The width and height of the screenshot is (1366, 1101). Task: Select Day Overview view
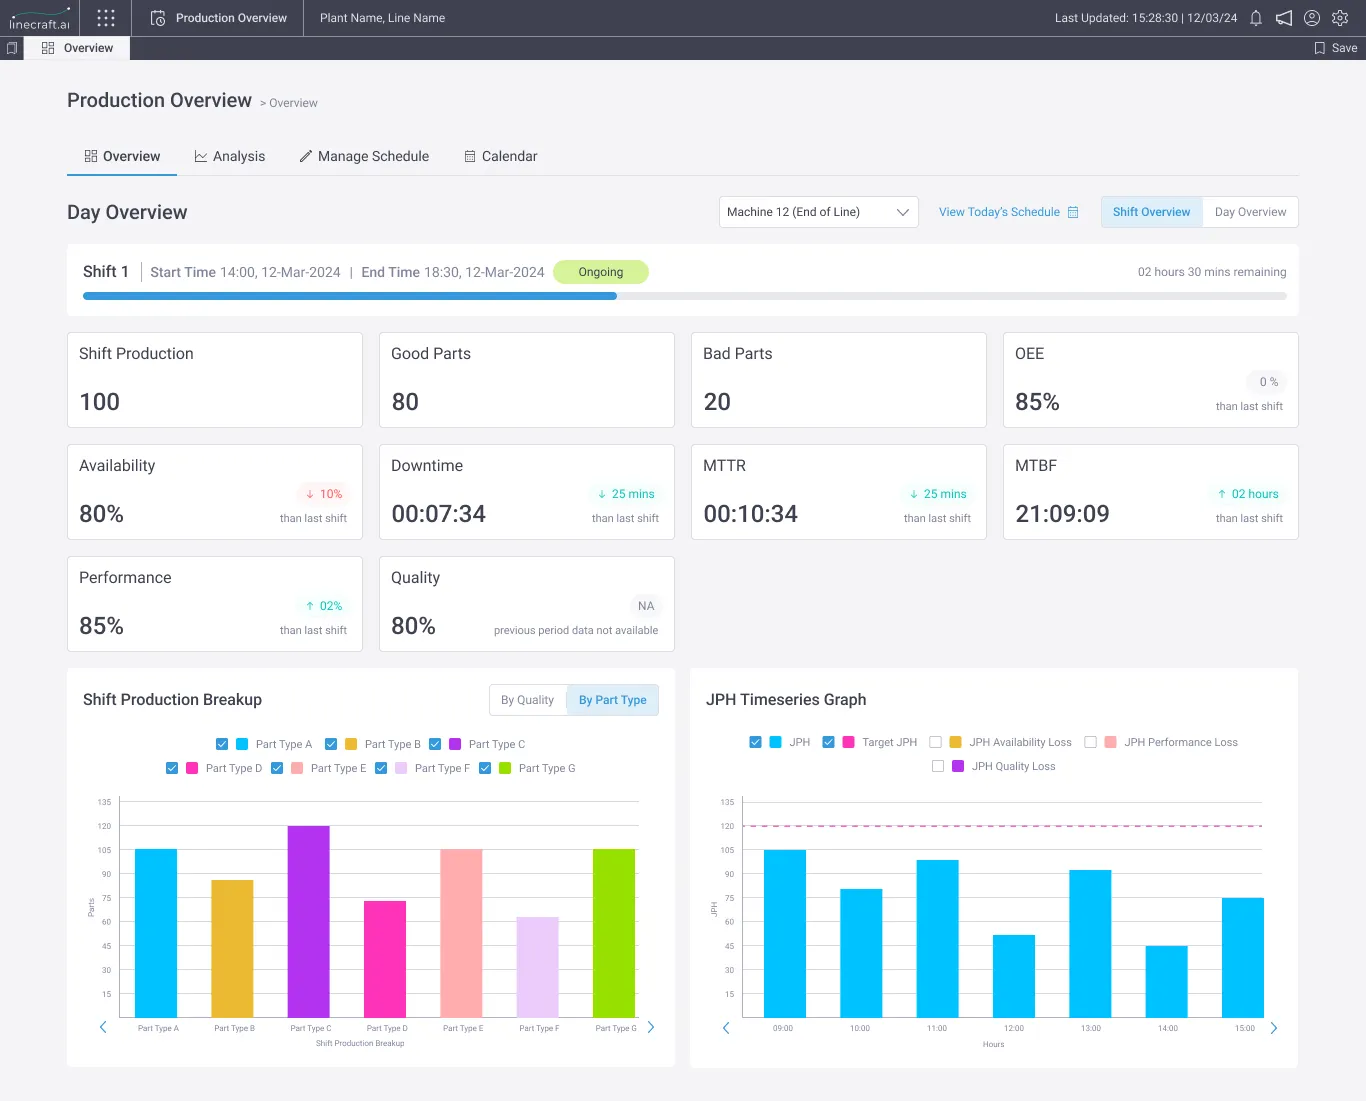[x=1250, y=212]
